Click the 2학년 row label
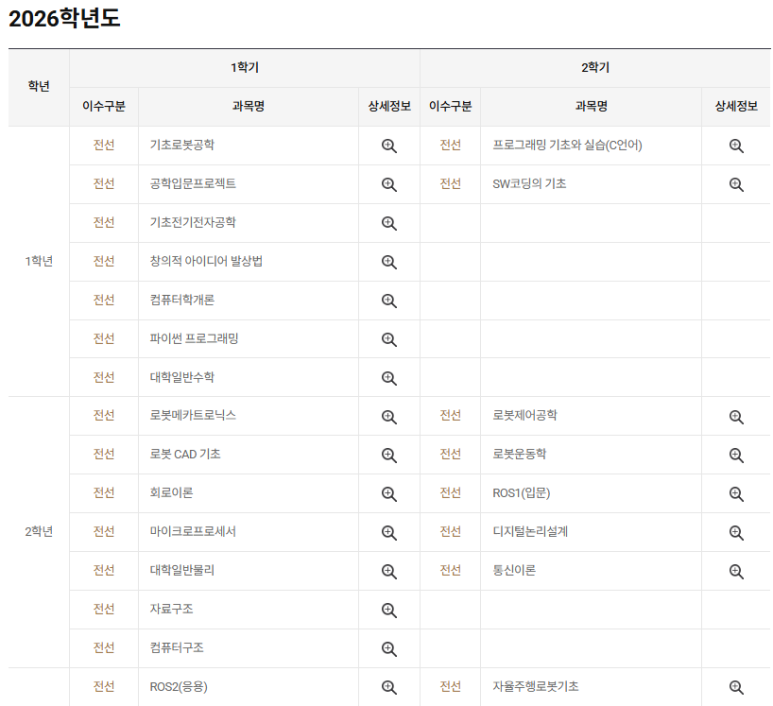The image size is (773, 706). (x=39, y=531)
